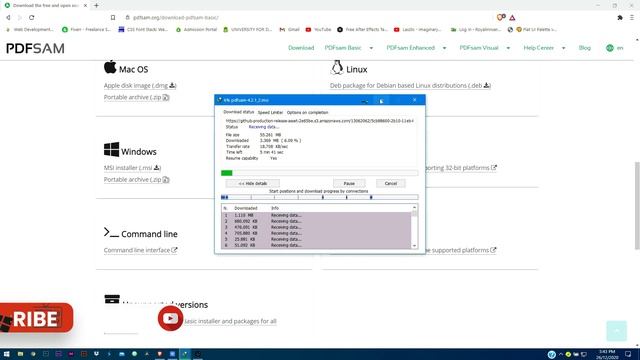Viewport: 640px width, 360px height.
Task: Switch to Download status tab
Action: 238,112
